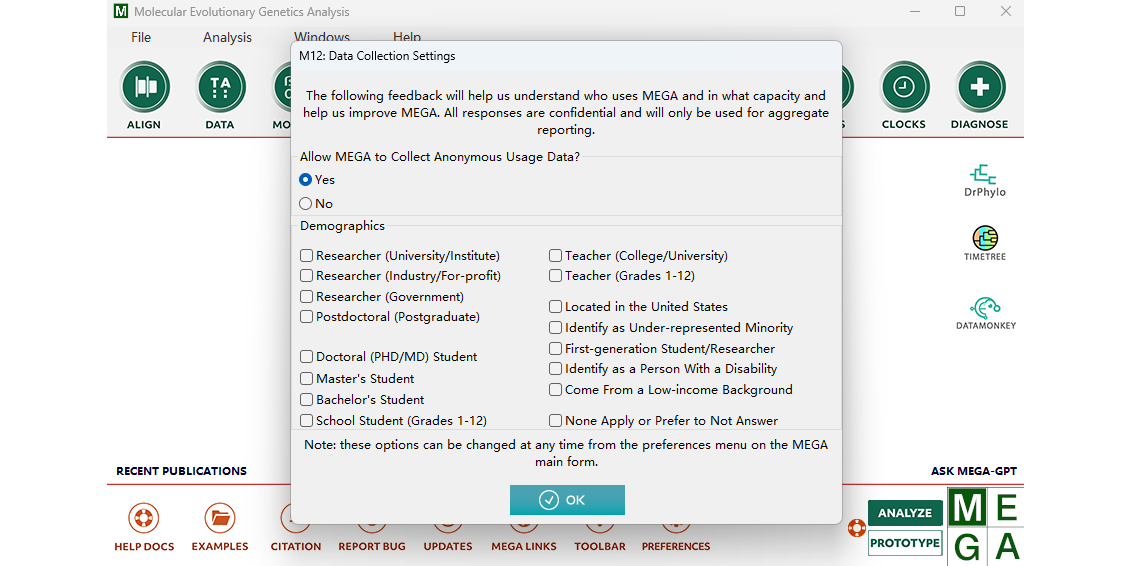Open the EXAMPLES folder icon
The image size is (1132, 566).
tap(220, 519)
